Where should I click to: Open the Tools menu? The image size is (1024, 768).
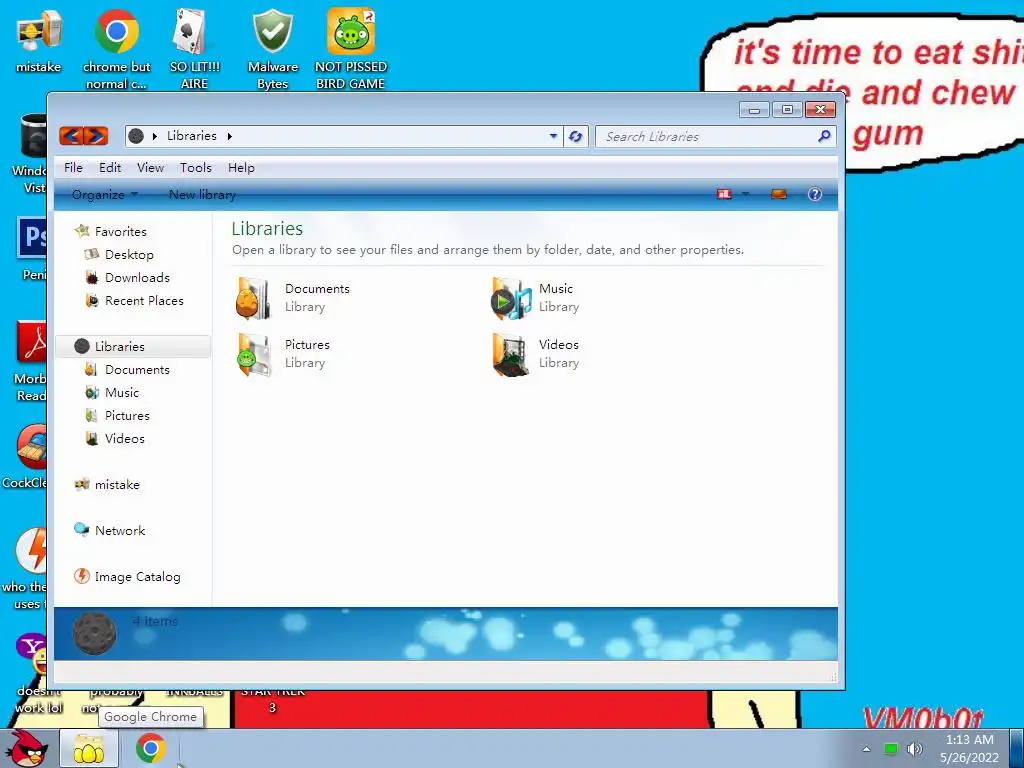[x=196, y=168]
